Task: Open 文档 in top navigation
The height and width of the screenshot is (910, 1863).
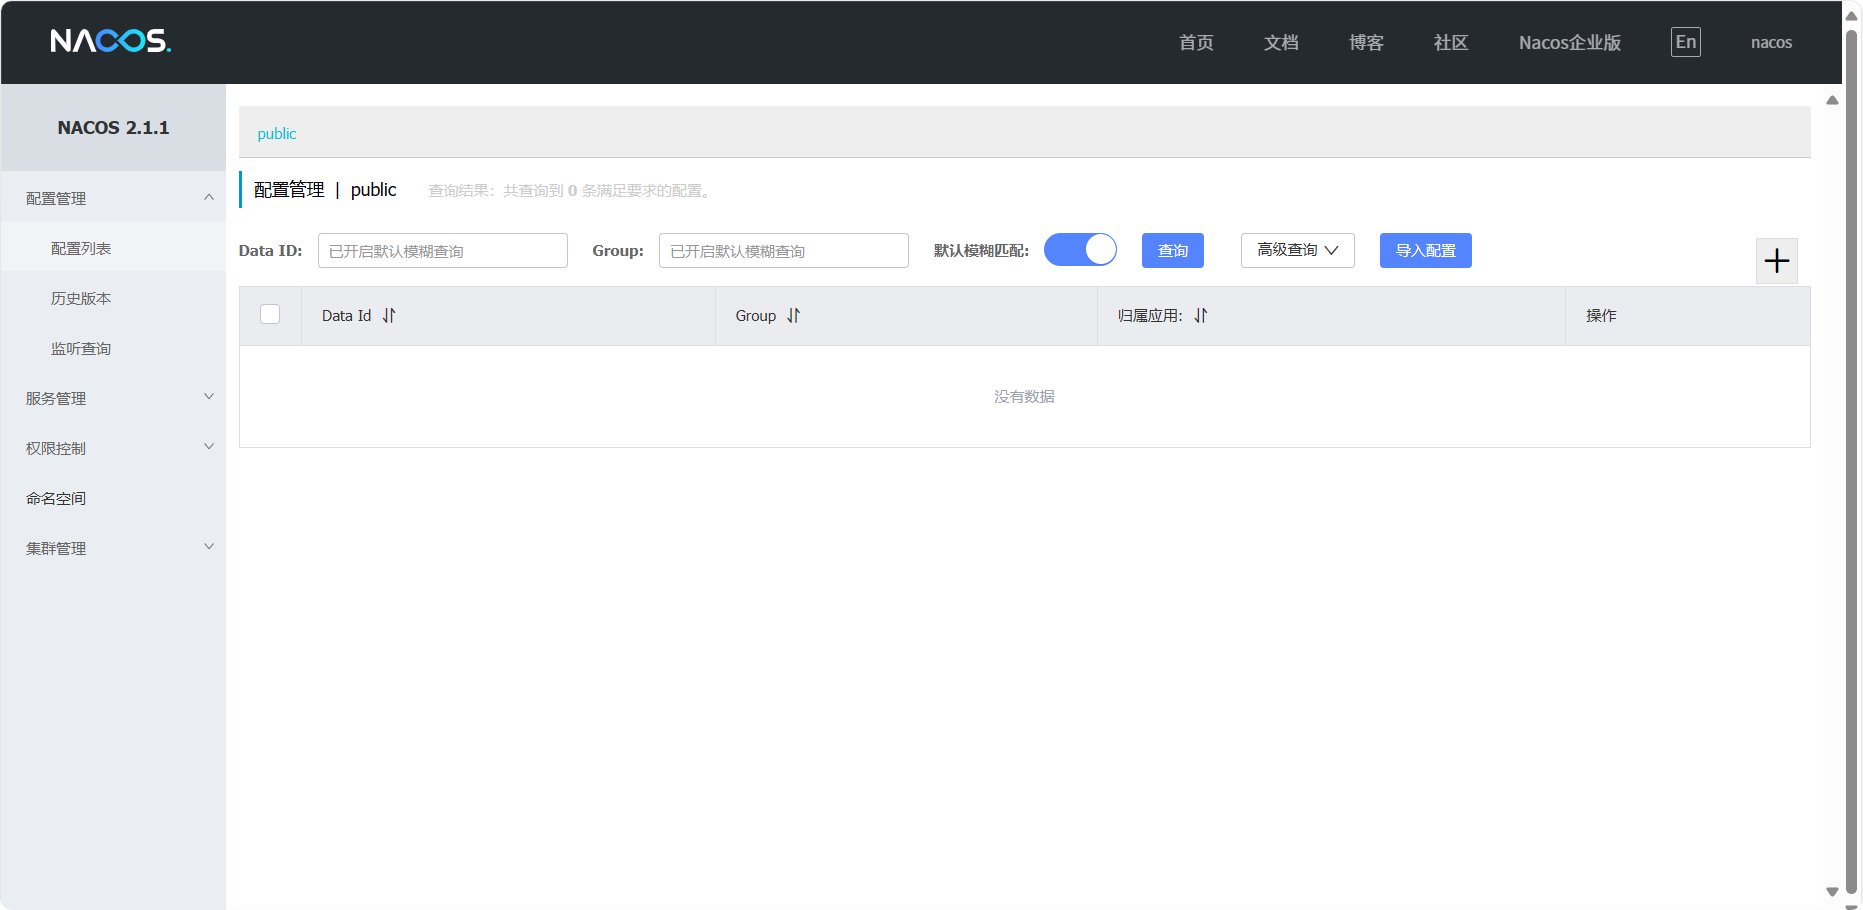Action: click(1281, 42)
